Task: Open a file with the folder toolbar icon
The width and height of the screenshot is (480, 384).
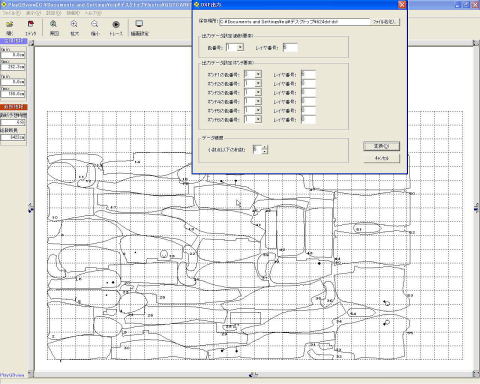Action: click(x=10, y=24)
